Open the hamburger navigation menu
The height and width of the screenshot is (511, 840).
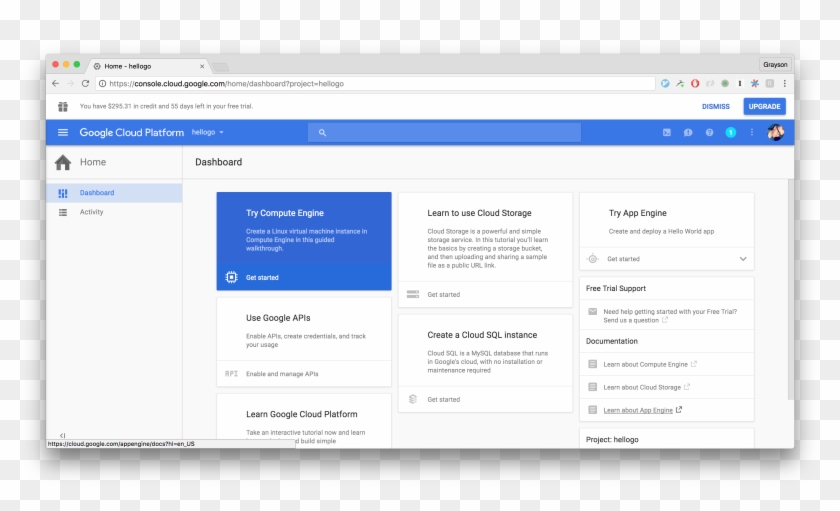point(63,132)
